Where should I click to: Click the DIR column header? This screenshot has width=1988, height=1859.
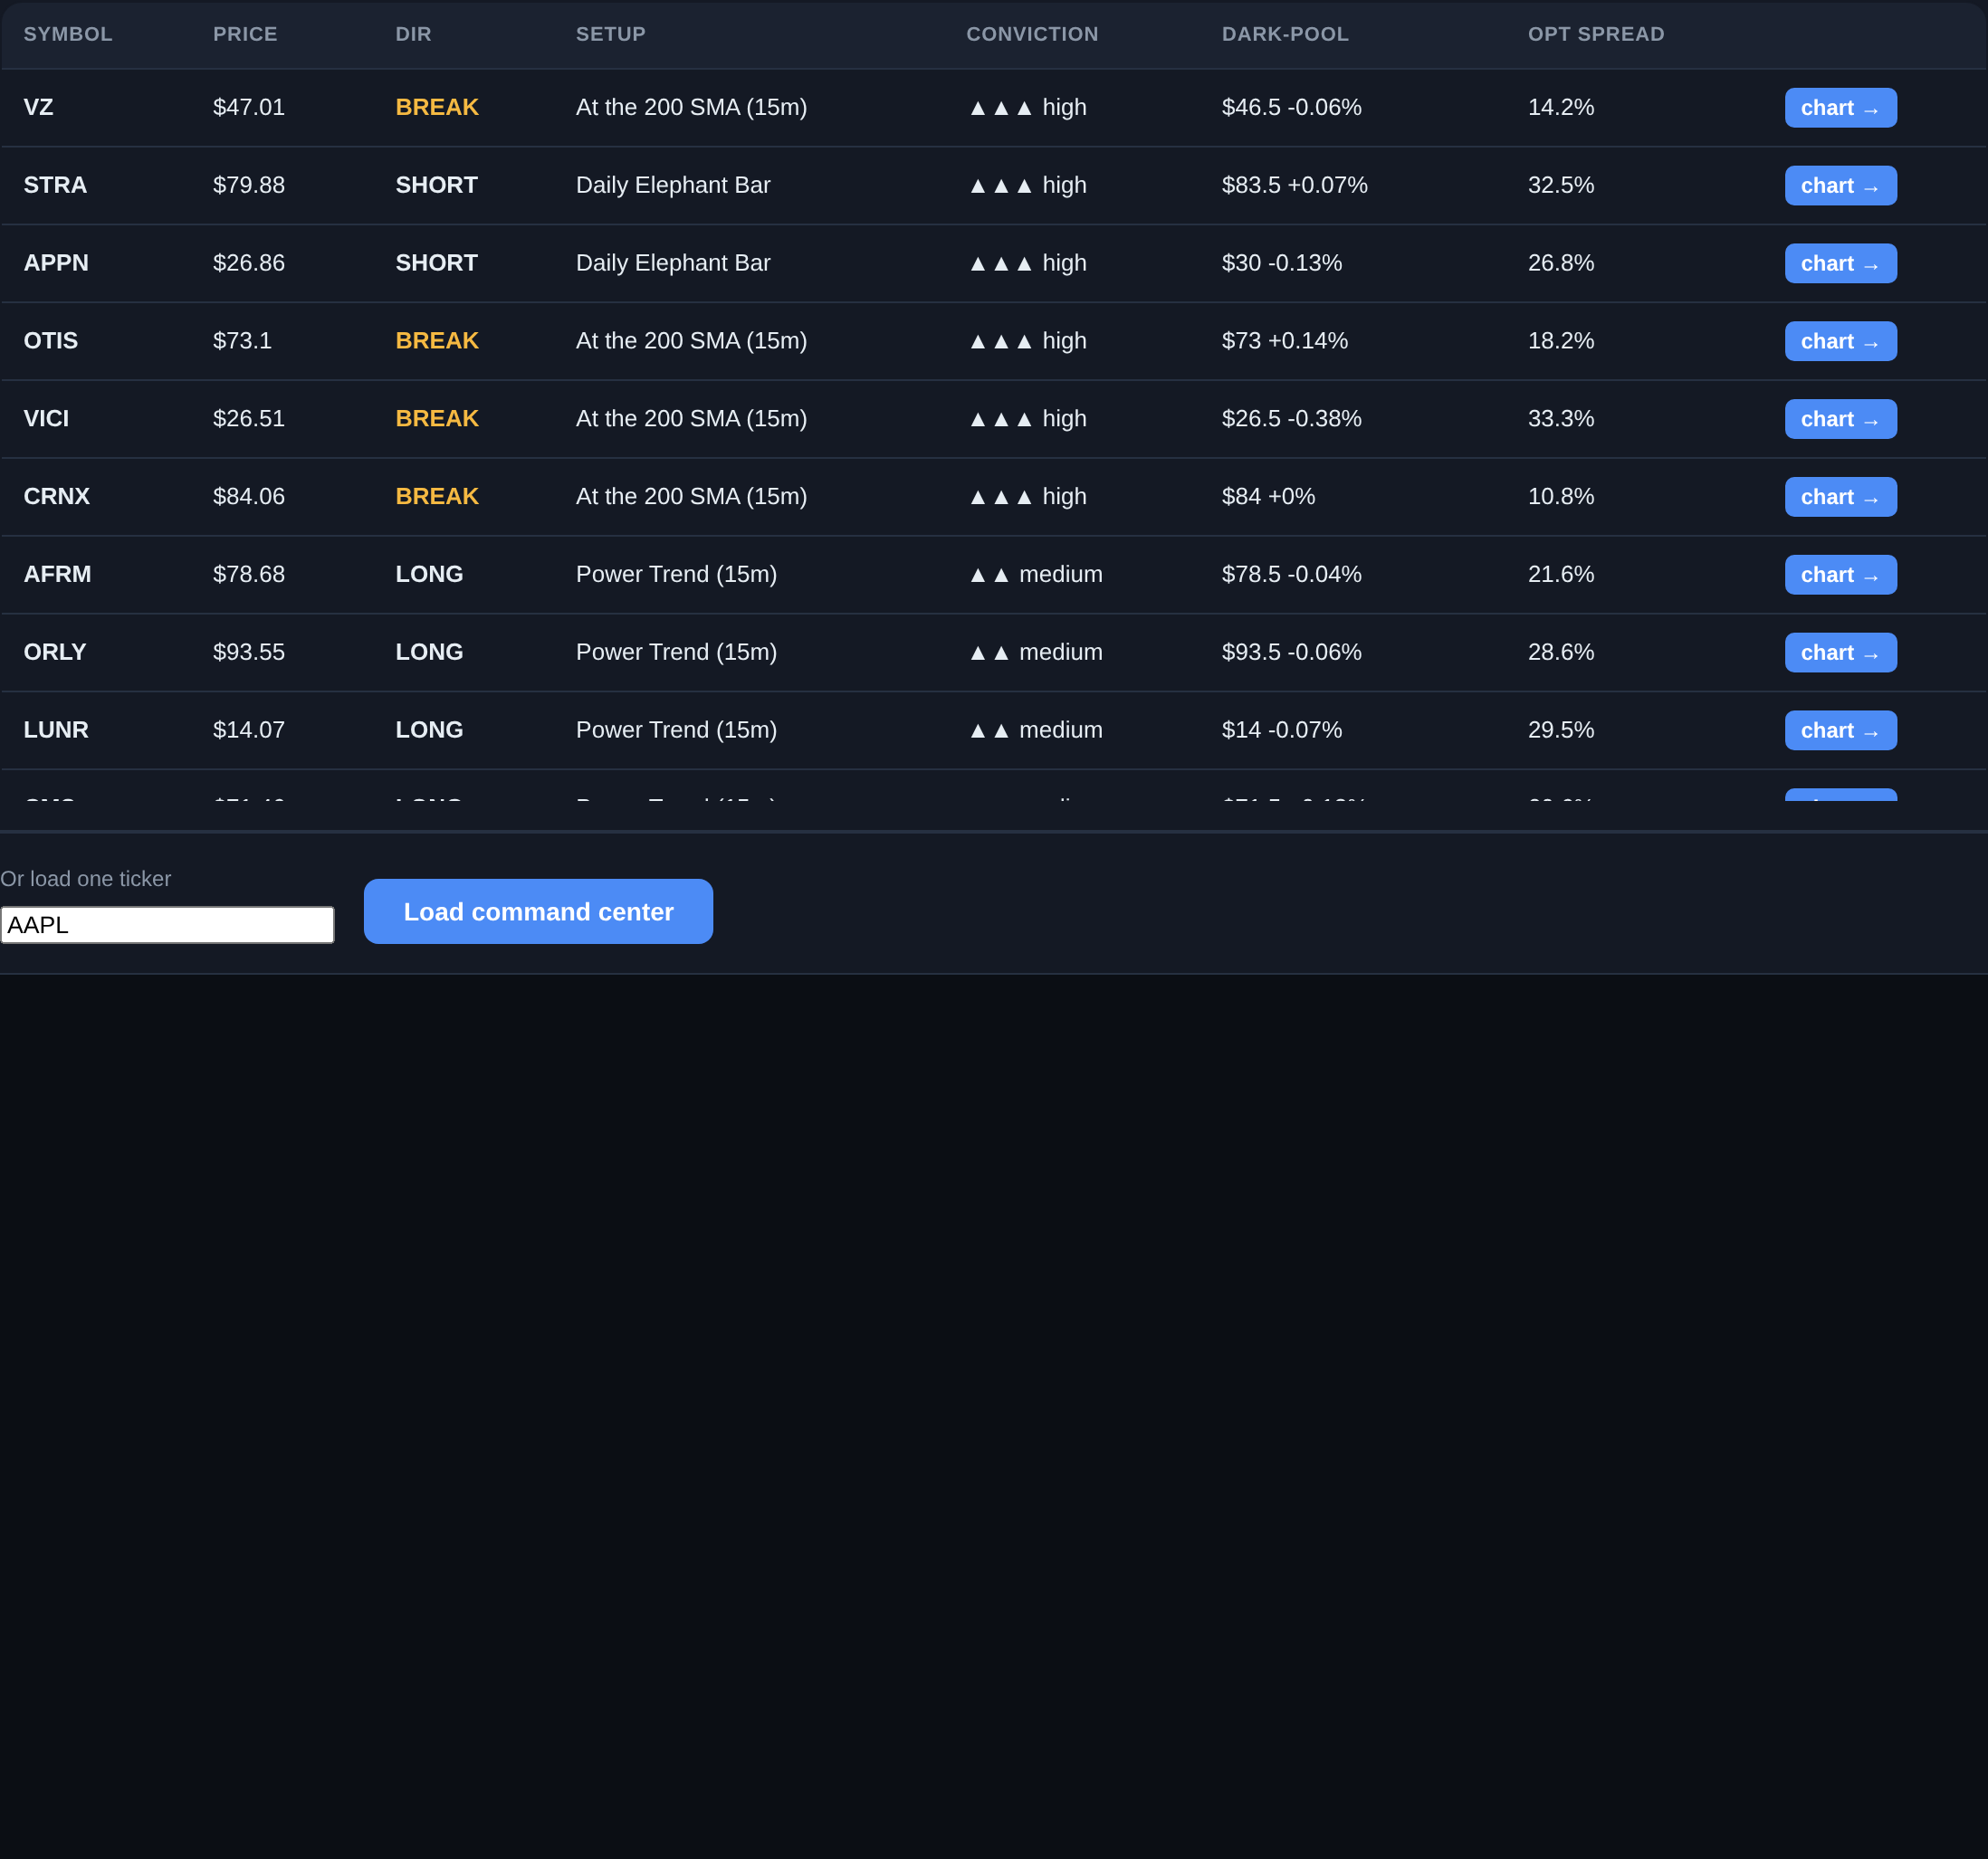coord(413,34)
